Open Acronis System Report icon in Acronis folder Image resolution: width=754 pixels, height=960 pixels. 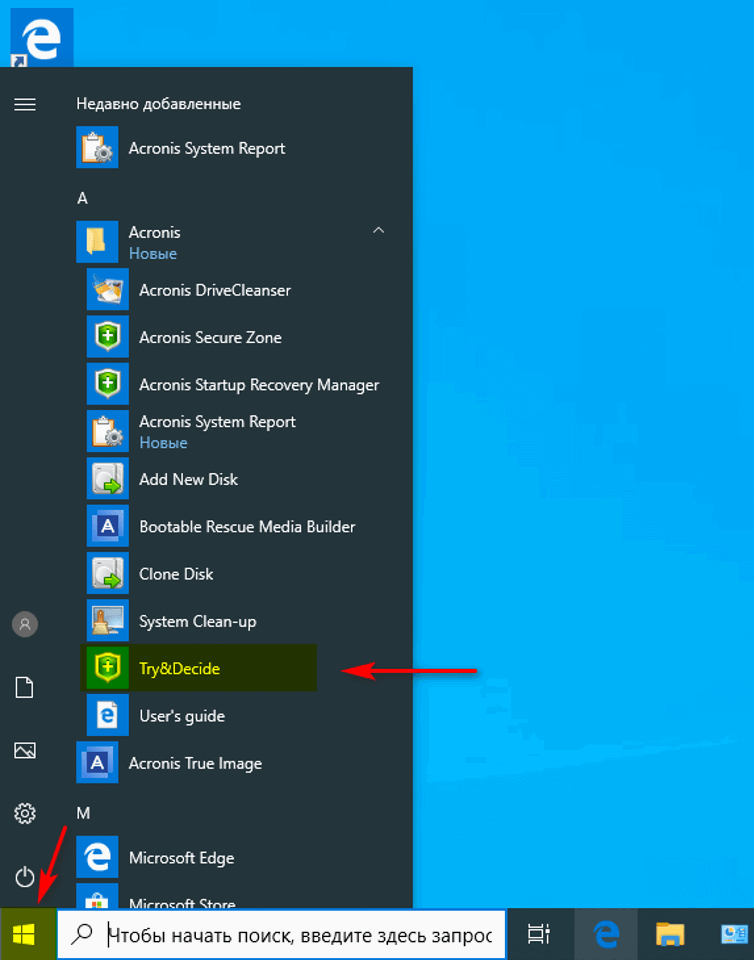[x=108, y=431]
